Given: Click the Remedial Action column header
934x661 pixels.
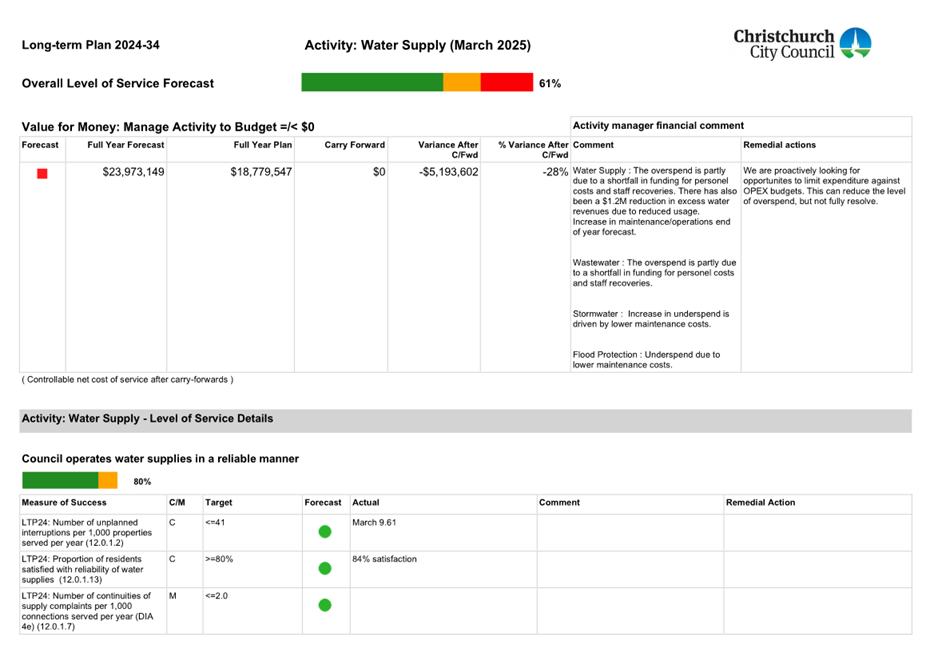Looking at the screenshot, I should (x=760, y=503).
